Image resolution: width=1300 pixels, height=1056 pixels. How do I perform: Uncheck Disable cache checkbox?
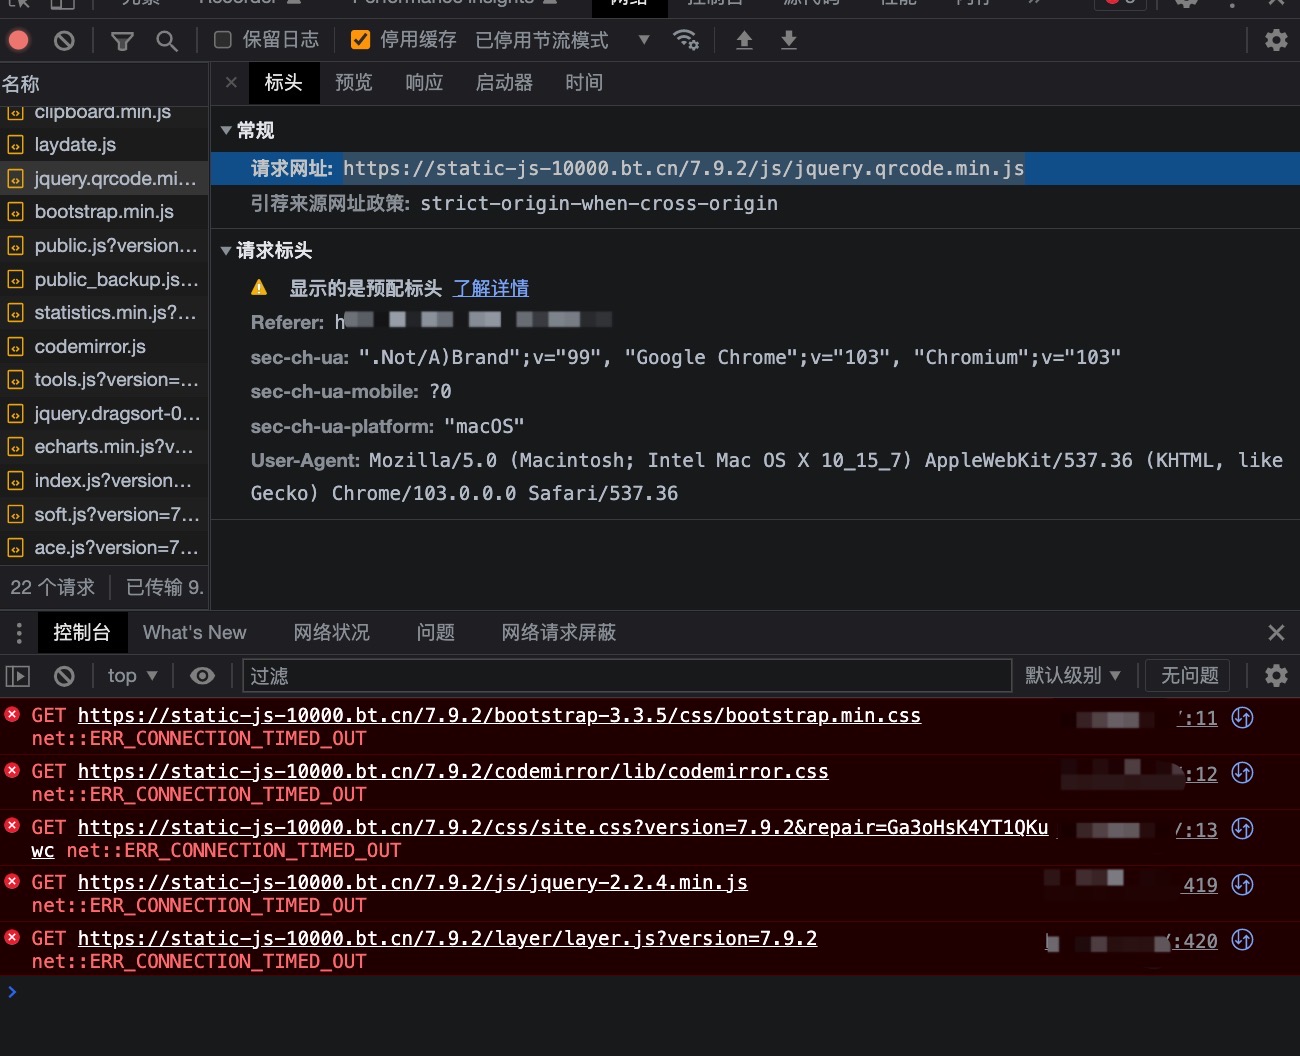pos(361,40)
